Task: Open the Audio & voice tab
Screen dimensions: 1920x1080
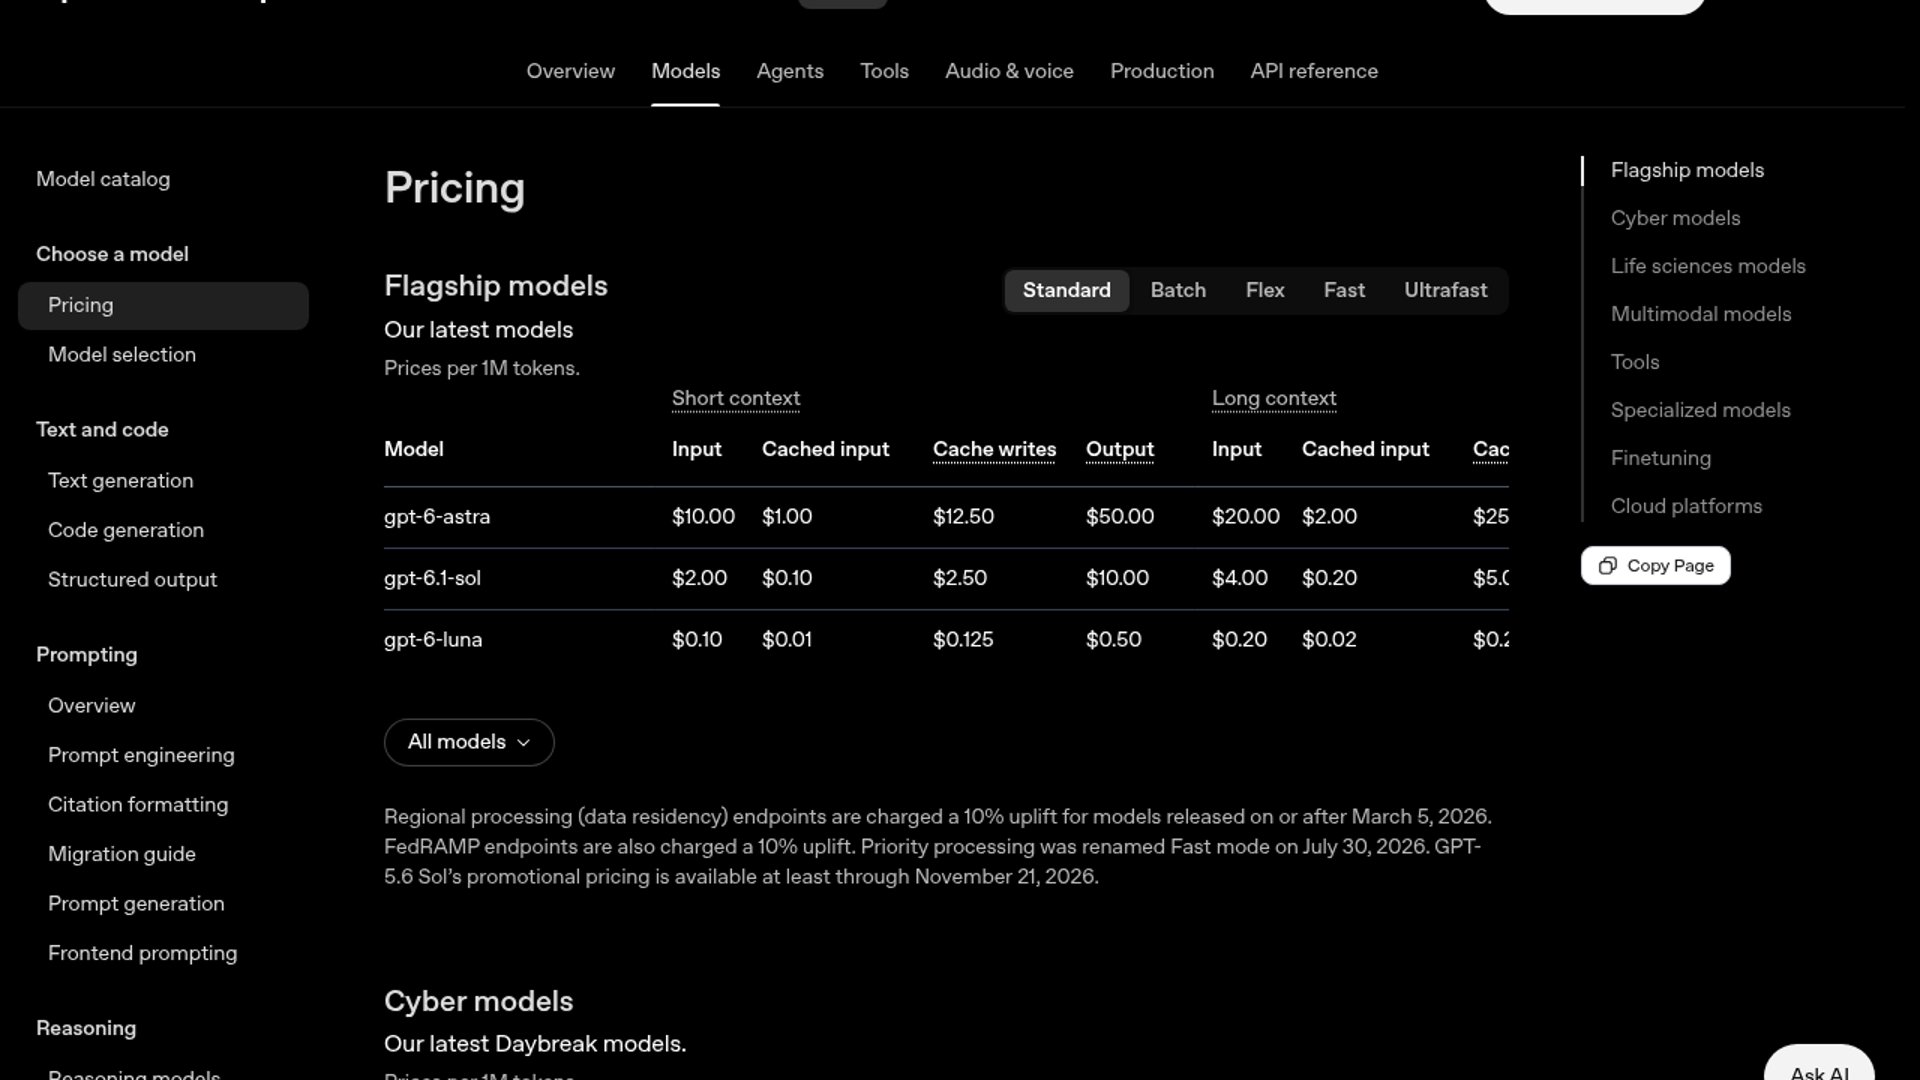Action: [x=1009, y=71]
